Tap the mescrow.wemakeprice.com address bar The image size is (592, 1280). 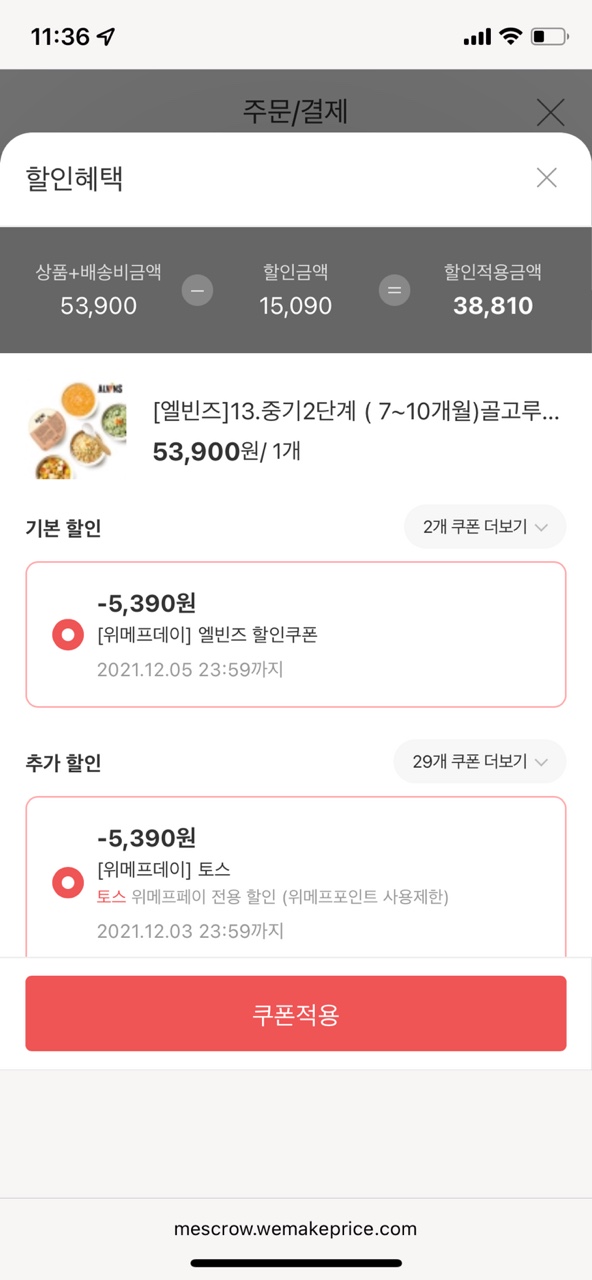[x=295, y=1229]
